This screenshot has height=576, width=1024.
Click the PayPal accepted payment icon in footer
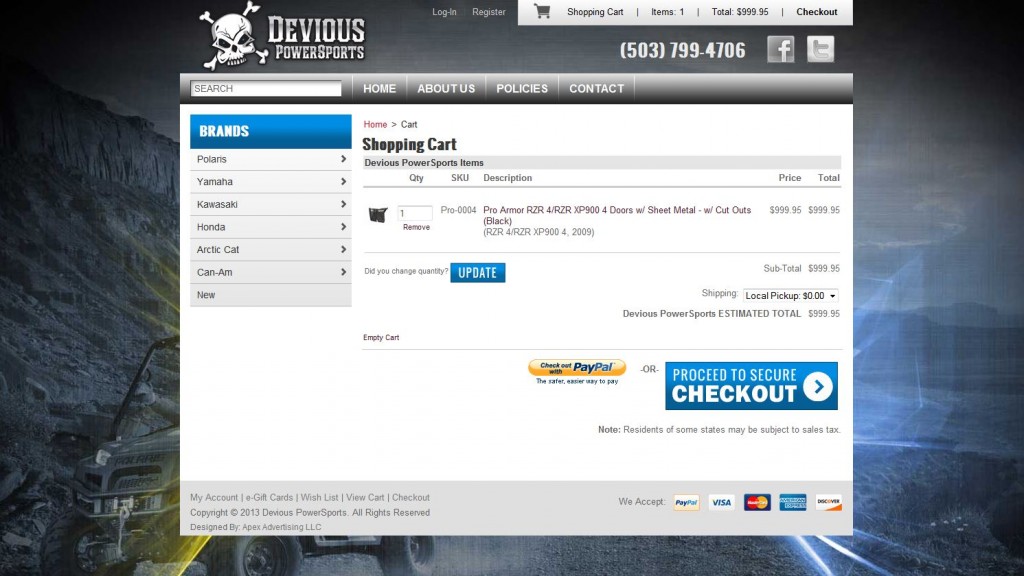click(x=685, y=502)
